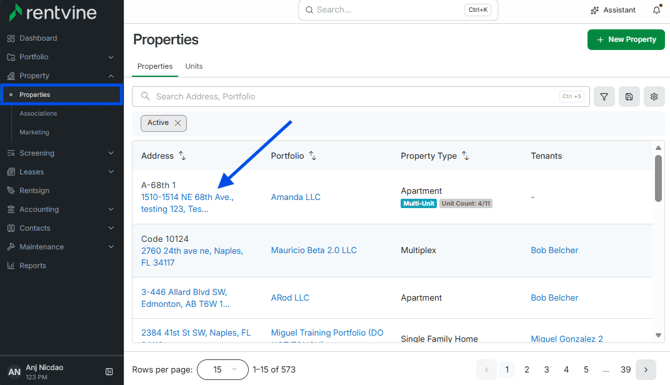
Task: Click the Rentvine logo
Action: click(x=53, y=12)
